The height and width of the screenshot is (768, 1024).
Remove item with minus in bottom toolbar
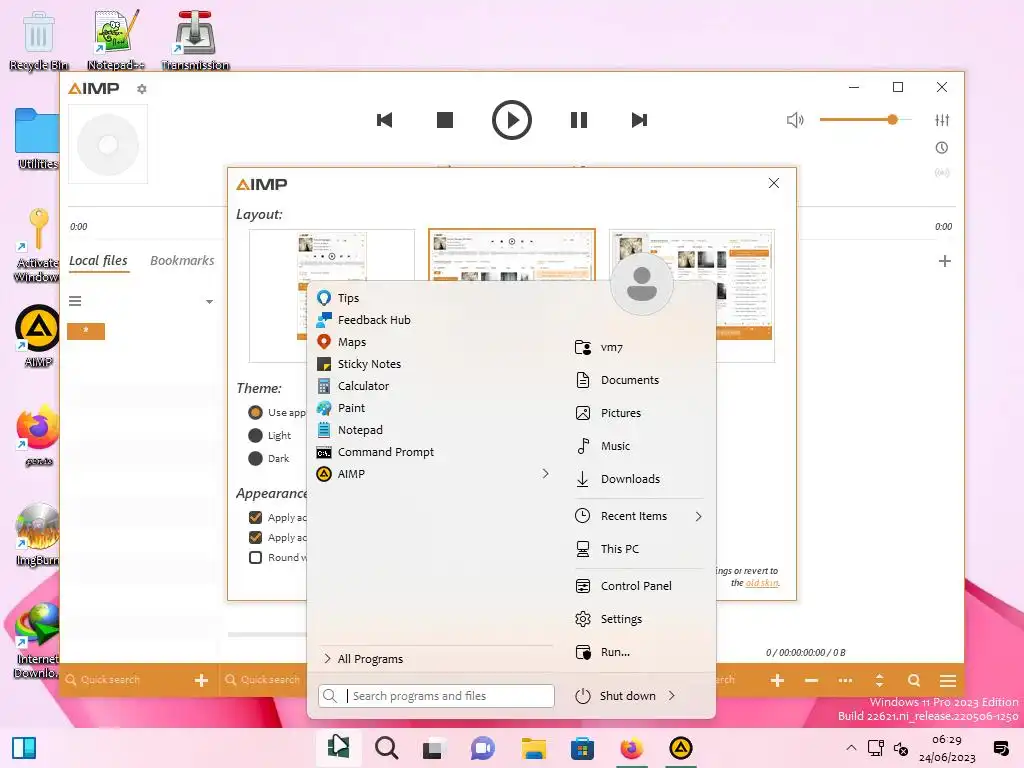(812, 680)
